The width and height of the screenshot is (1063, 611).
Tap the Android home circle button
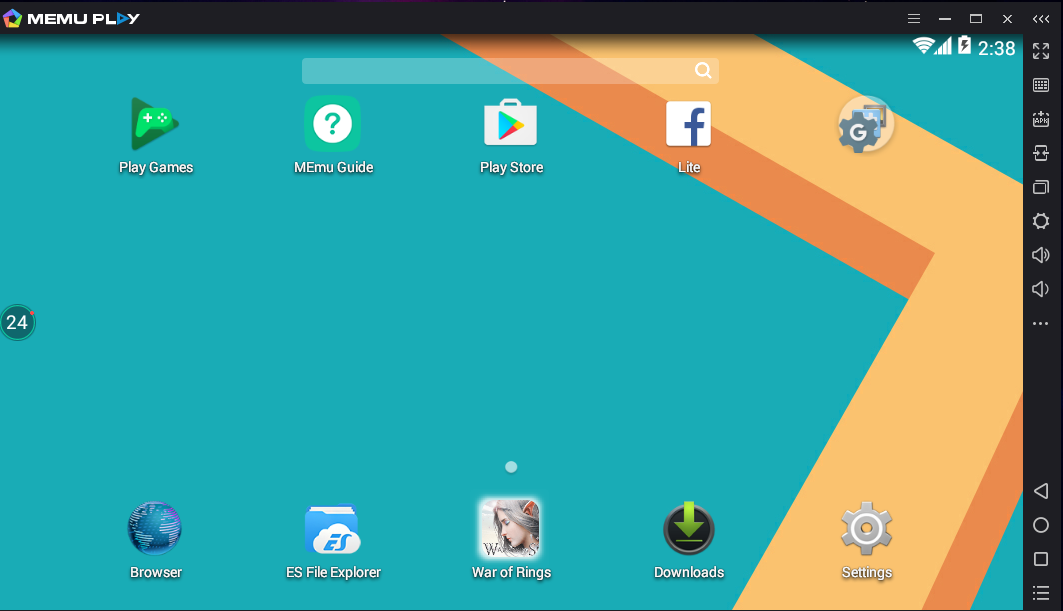[1041, 525]
